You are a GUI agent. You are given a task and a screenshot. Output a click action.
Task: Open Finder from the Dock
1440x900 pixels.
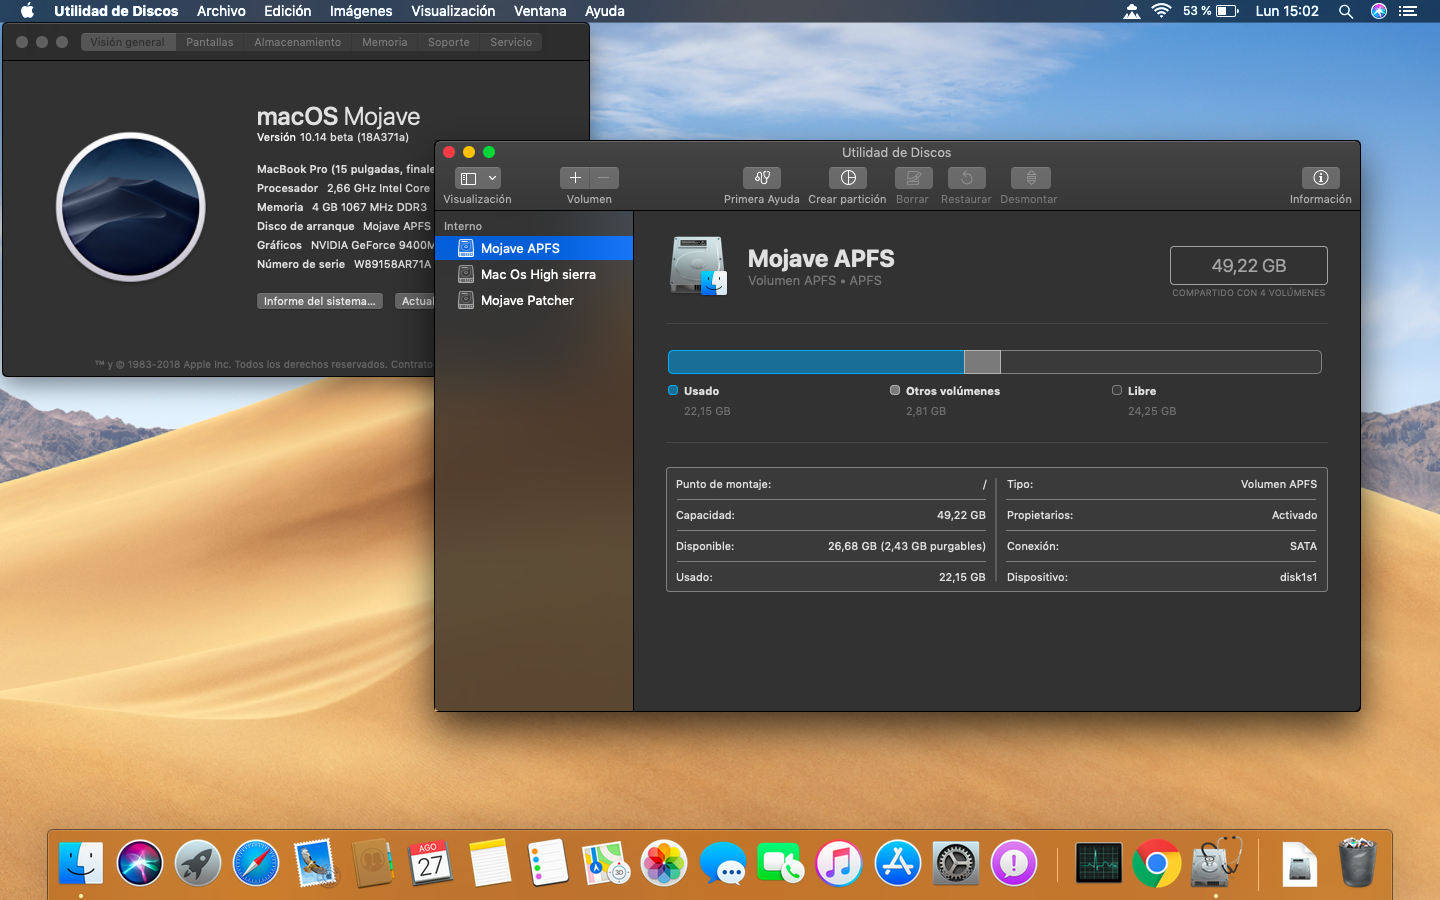click(81, 863)
